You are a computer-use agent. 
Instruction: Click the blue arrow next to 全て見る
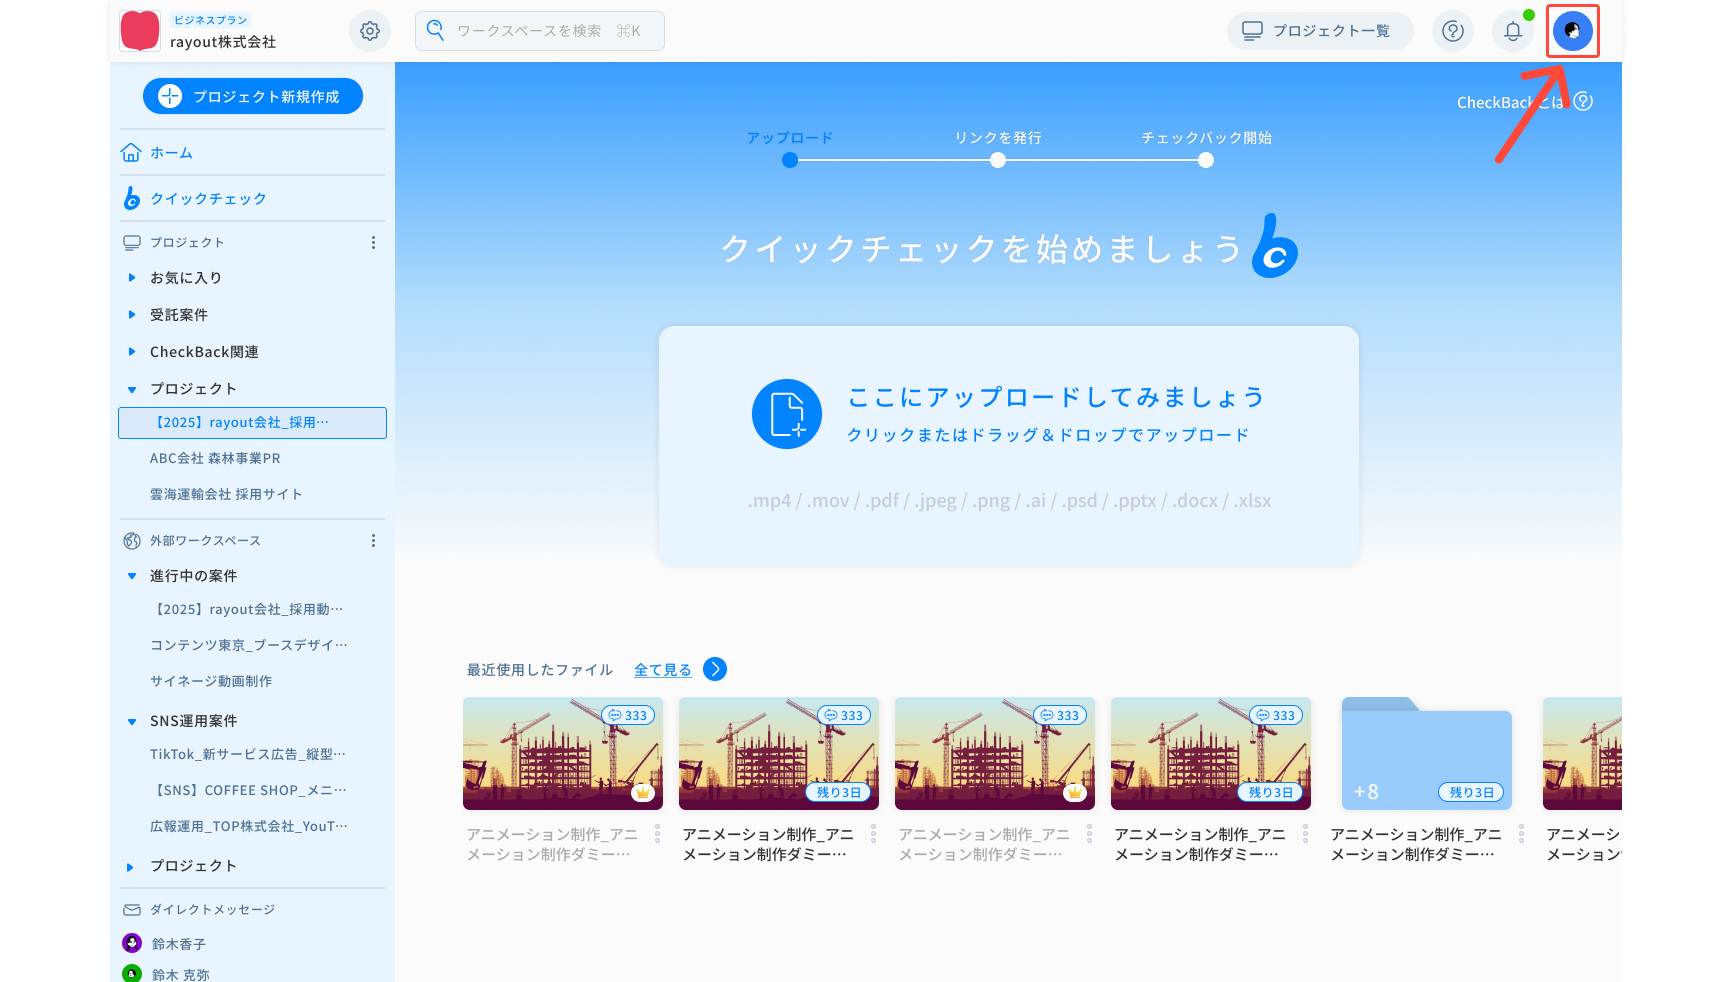715,669
